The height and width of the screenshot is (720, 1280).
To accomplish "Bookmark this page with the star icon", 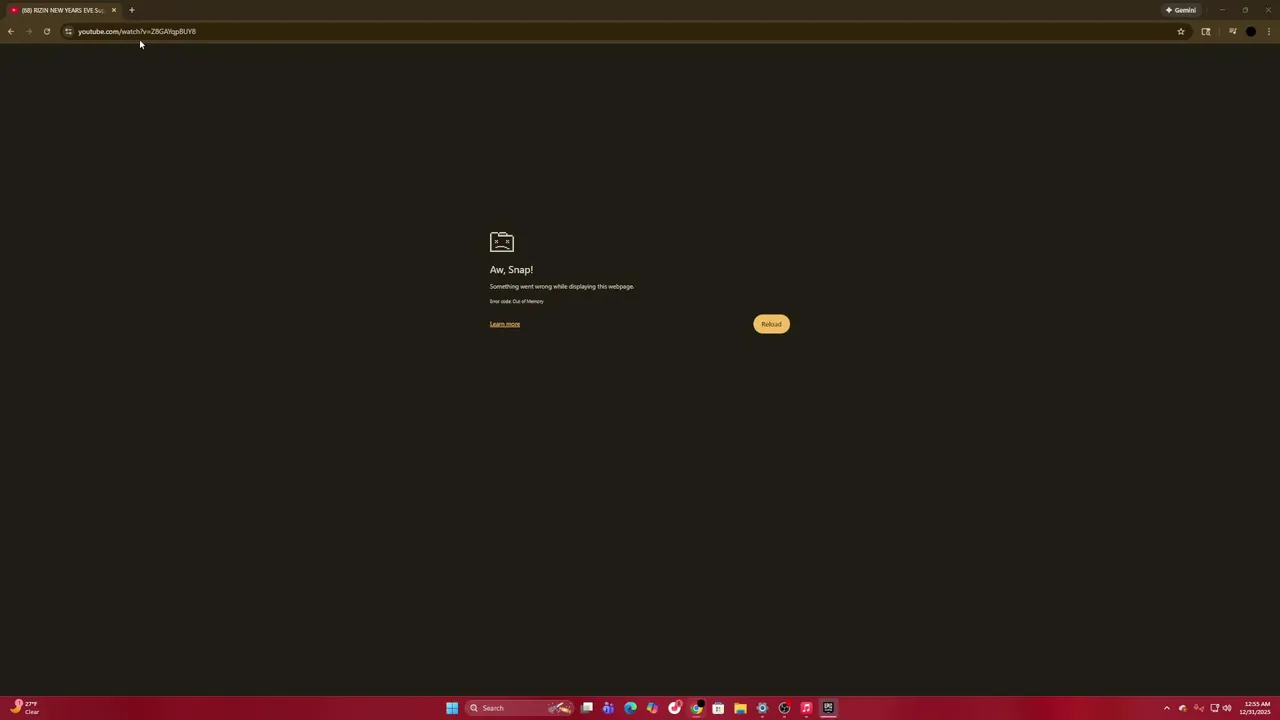I will pyautogui.click(x=1181, y=31).
